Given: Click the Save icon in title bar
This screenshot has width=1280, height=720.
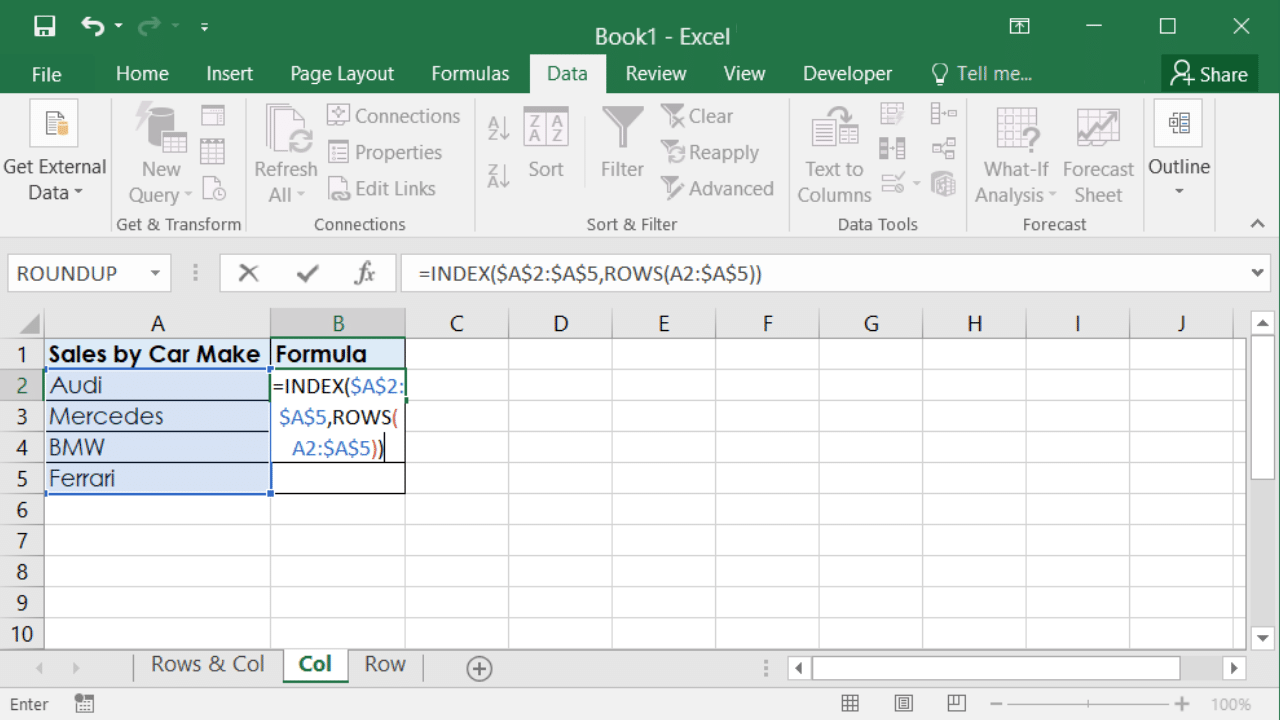Looking at the screenshot, I should pyautogui.click(x=44, y=27).
